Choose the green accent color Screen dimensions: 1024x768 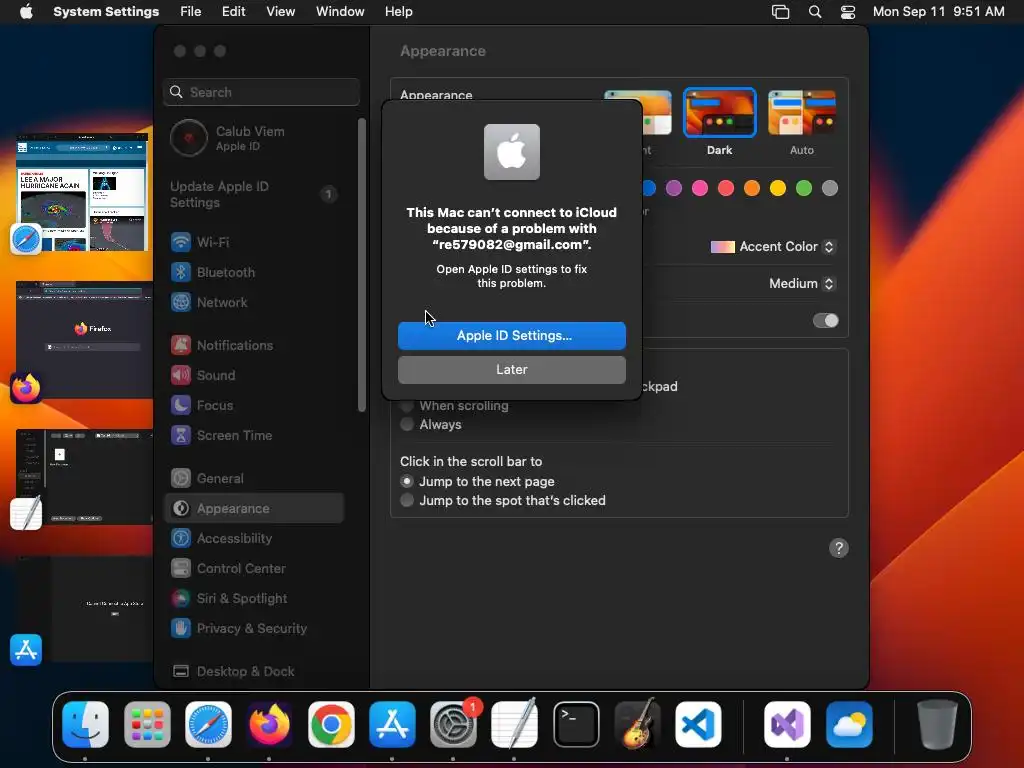tap(804, 189)
